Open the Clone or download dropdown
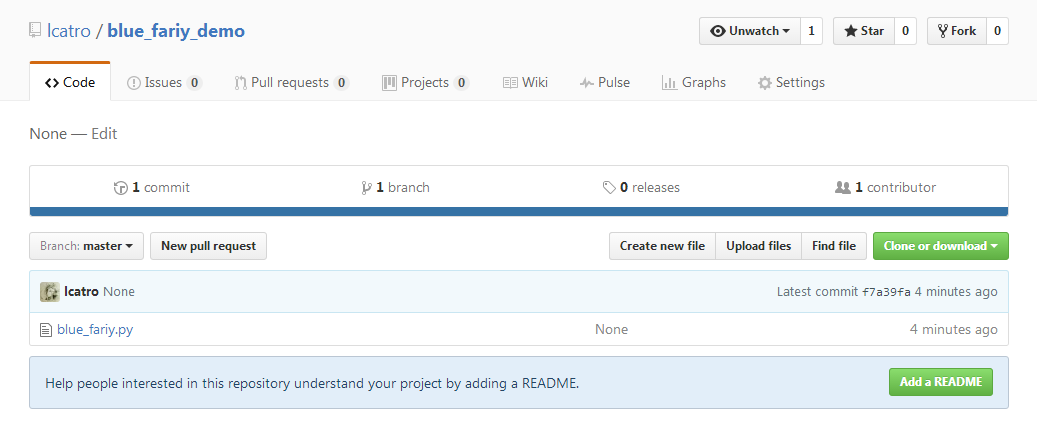 [941, 246]
